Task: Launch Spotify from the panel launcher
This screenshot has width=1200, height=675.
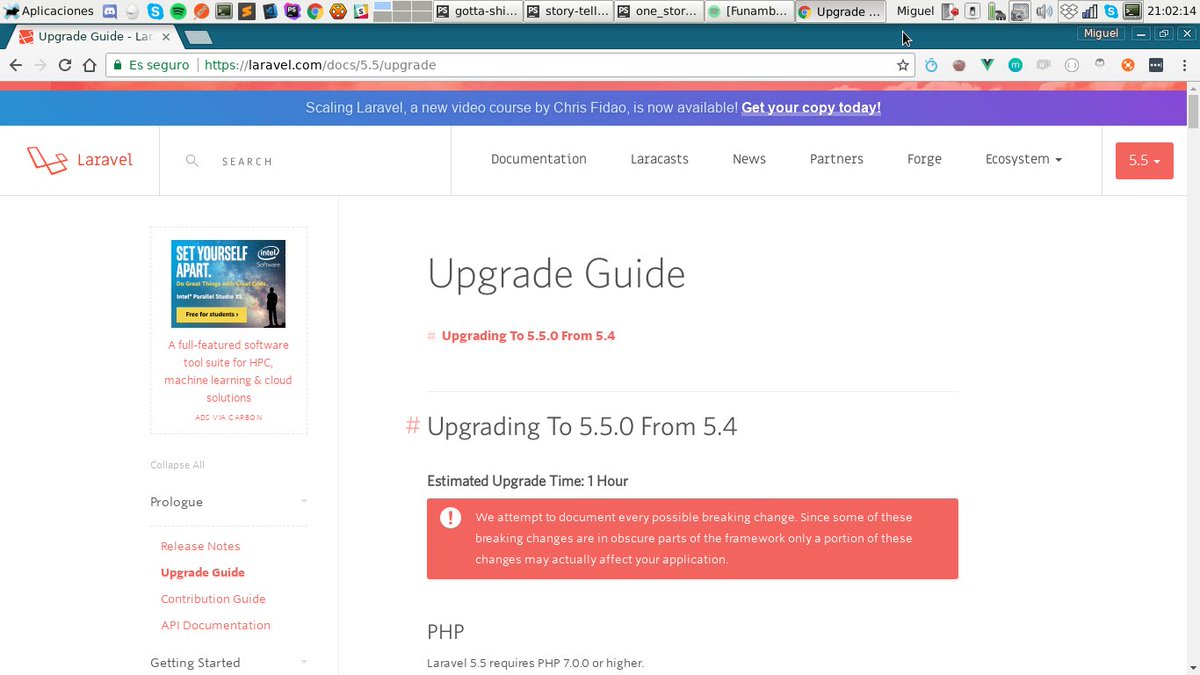Action: [x=178, y=11]
